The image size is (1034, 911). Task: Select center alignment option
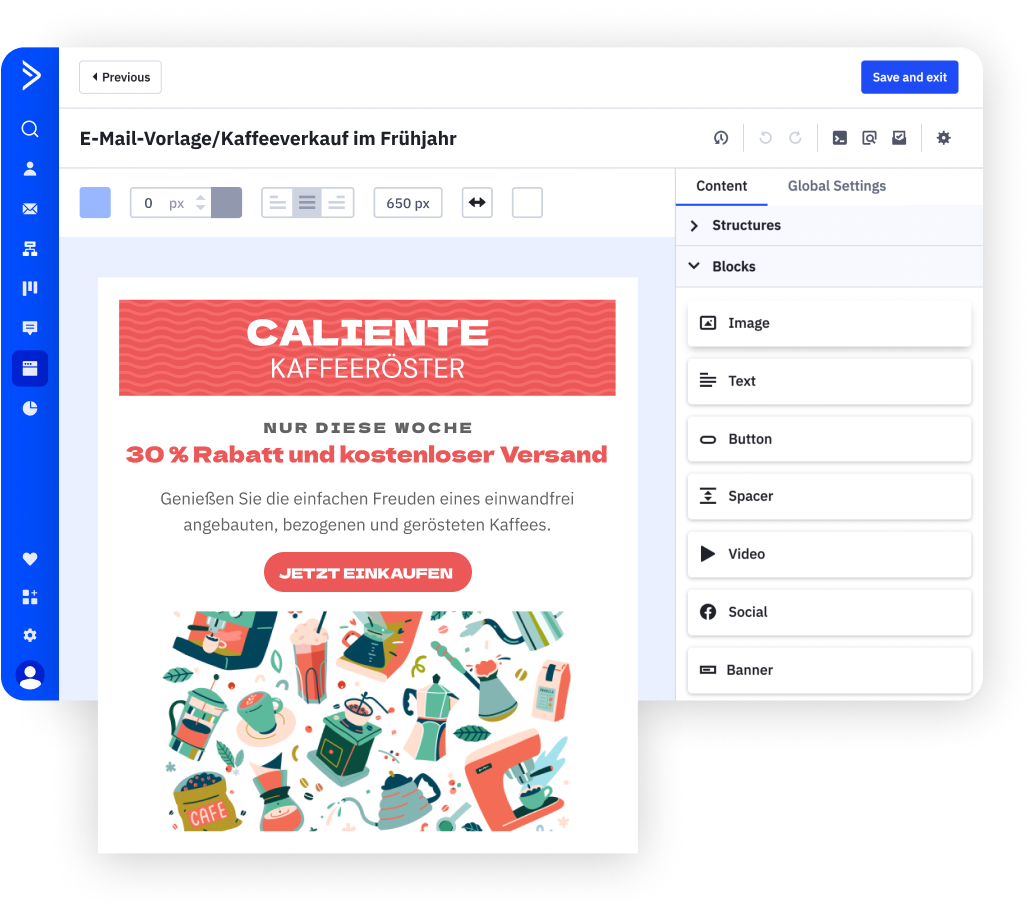point(307,203)
